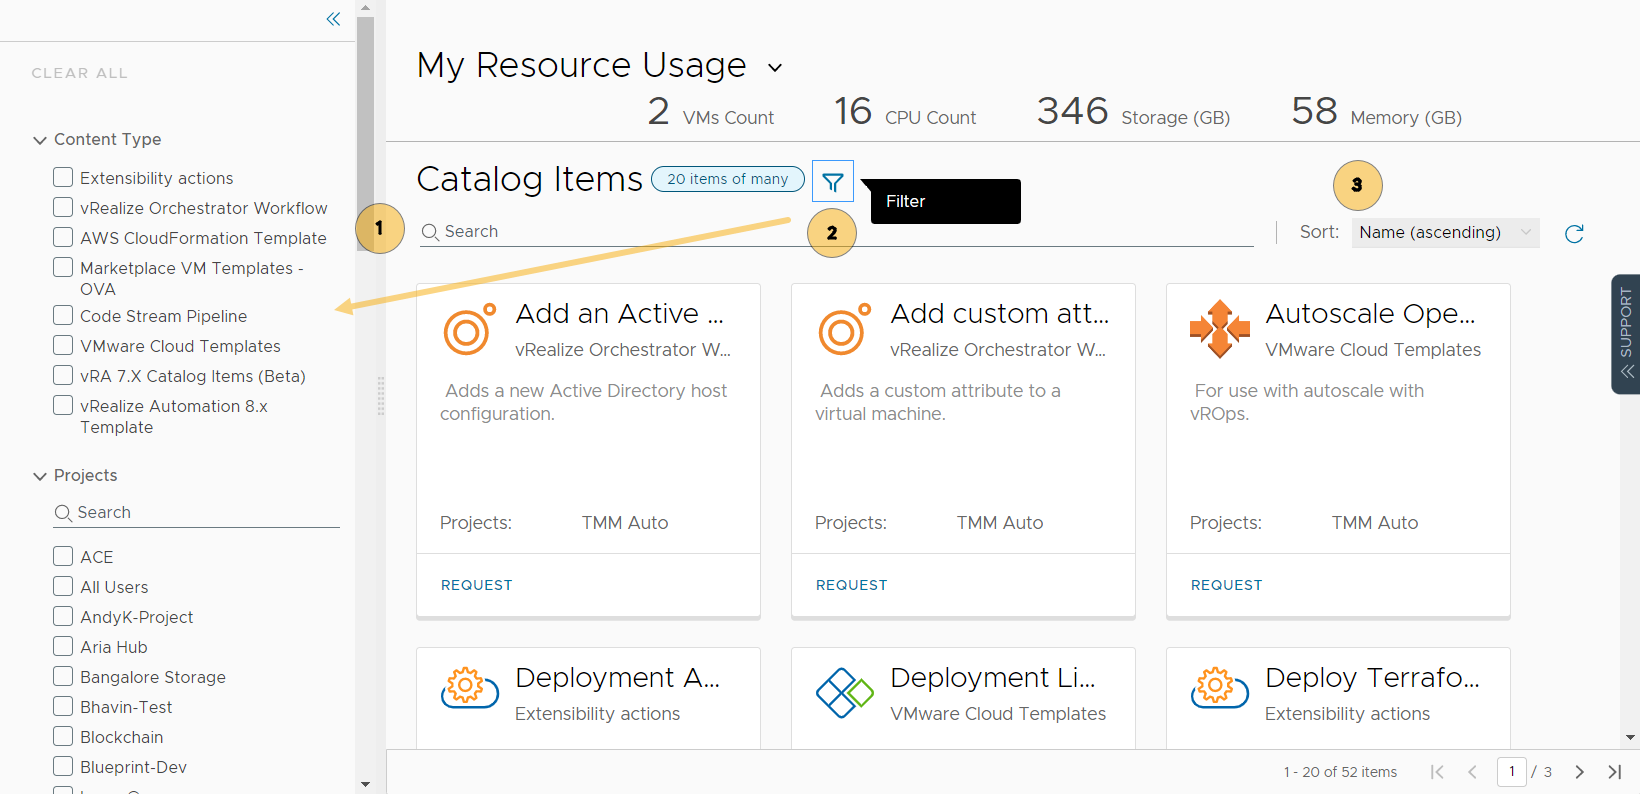
Task: Collapse the filter side panel
Action: (x=333, y=19)
